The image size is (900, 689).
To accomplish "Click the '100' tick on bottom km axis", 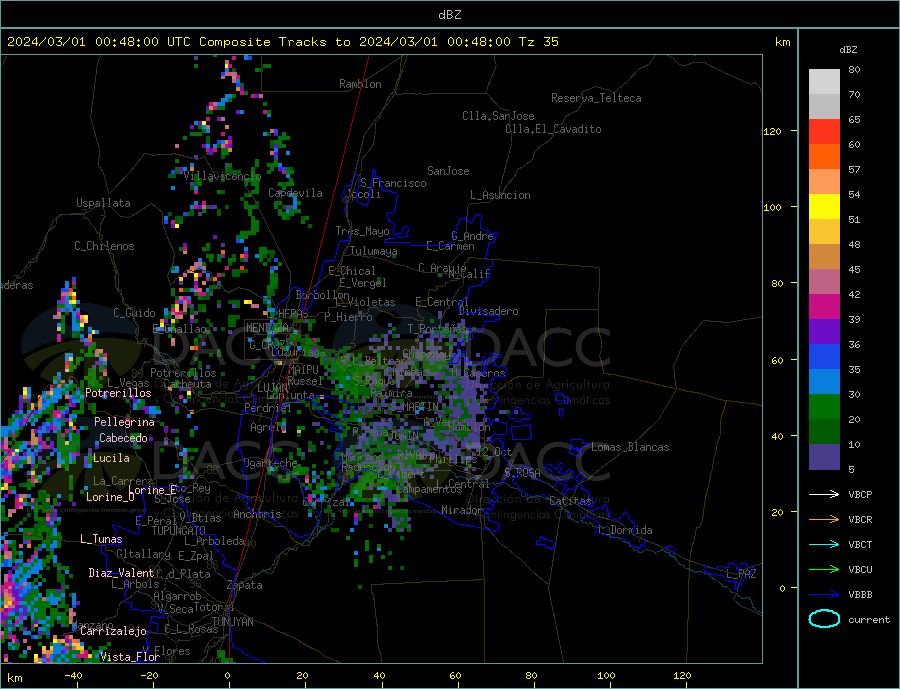I will (607, 676).
